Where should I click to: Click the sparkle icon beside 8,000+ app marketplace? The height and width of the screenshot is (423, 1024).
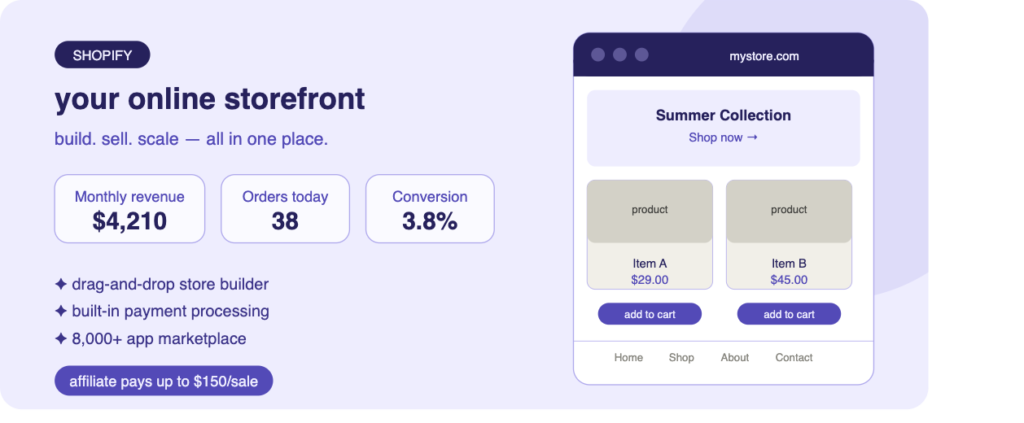[x=61, y=339]
